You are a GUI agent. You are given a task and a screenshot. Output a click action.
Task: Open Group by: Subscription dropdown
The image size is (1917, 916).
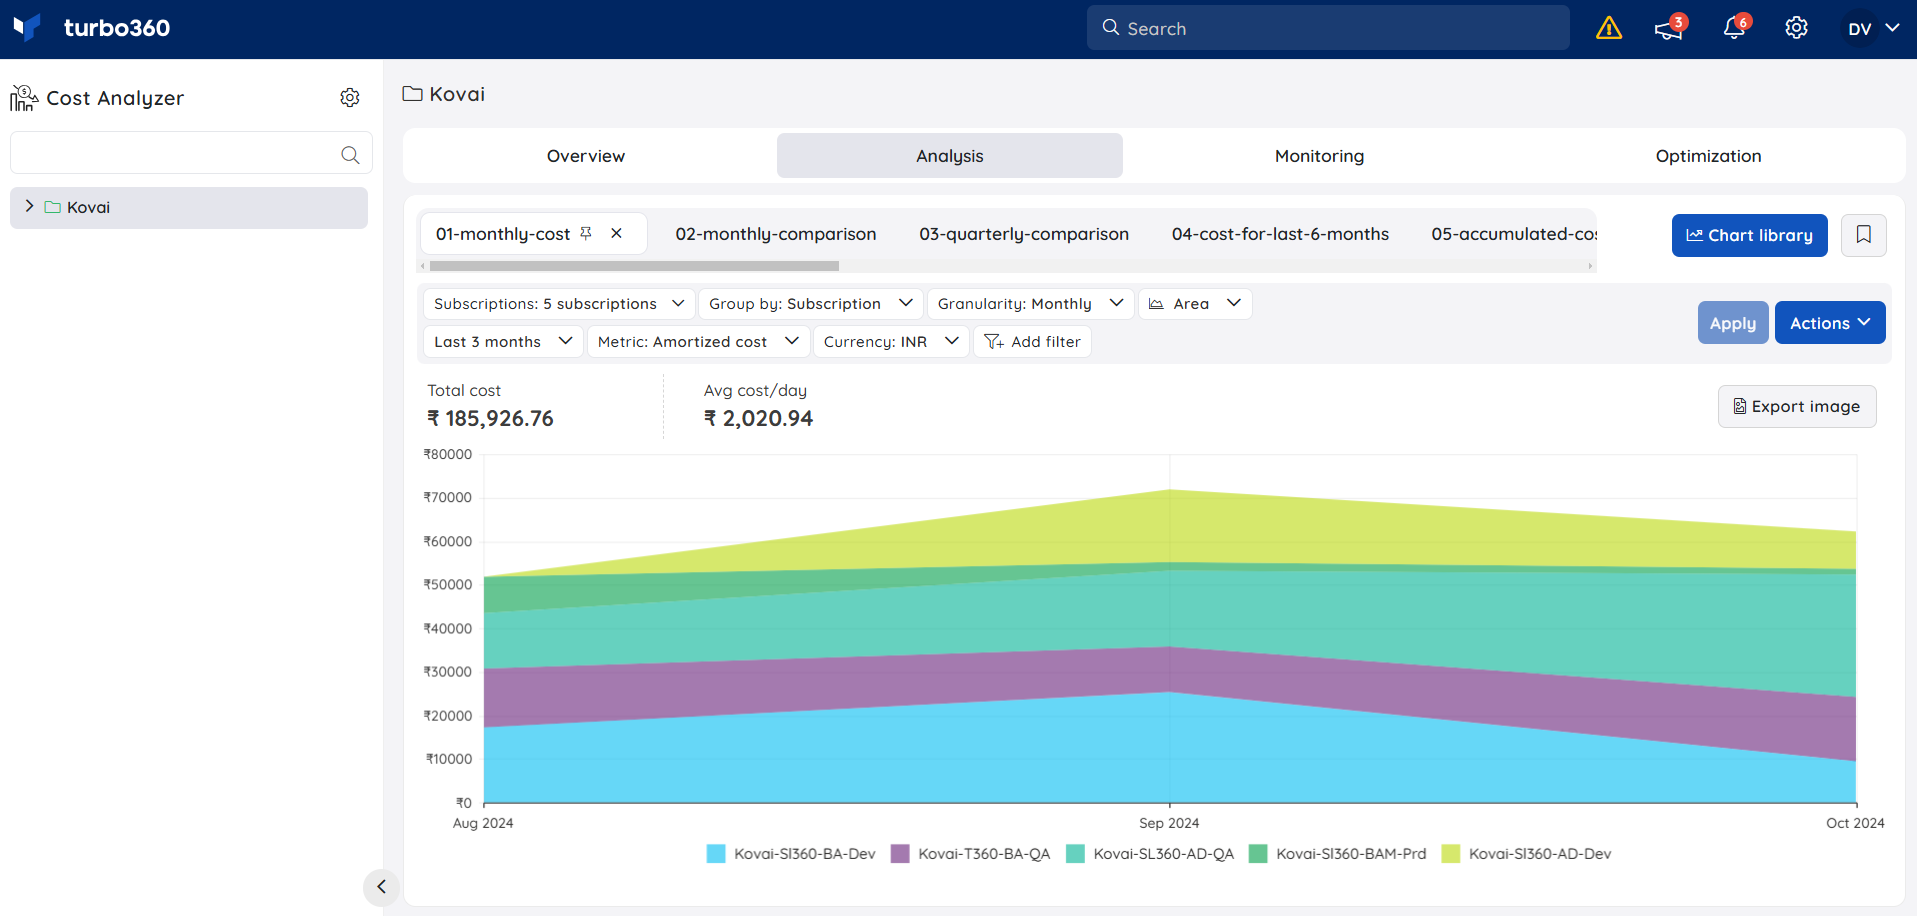[810, 304]
